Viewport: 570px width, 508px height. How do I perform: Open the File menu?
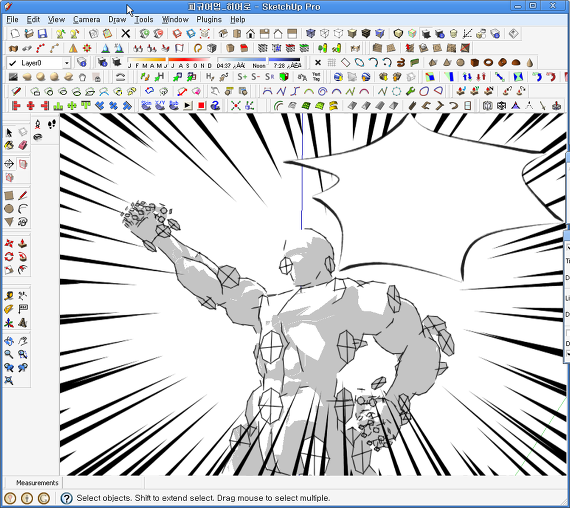click(x=12, y=20)
